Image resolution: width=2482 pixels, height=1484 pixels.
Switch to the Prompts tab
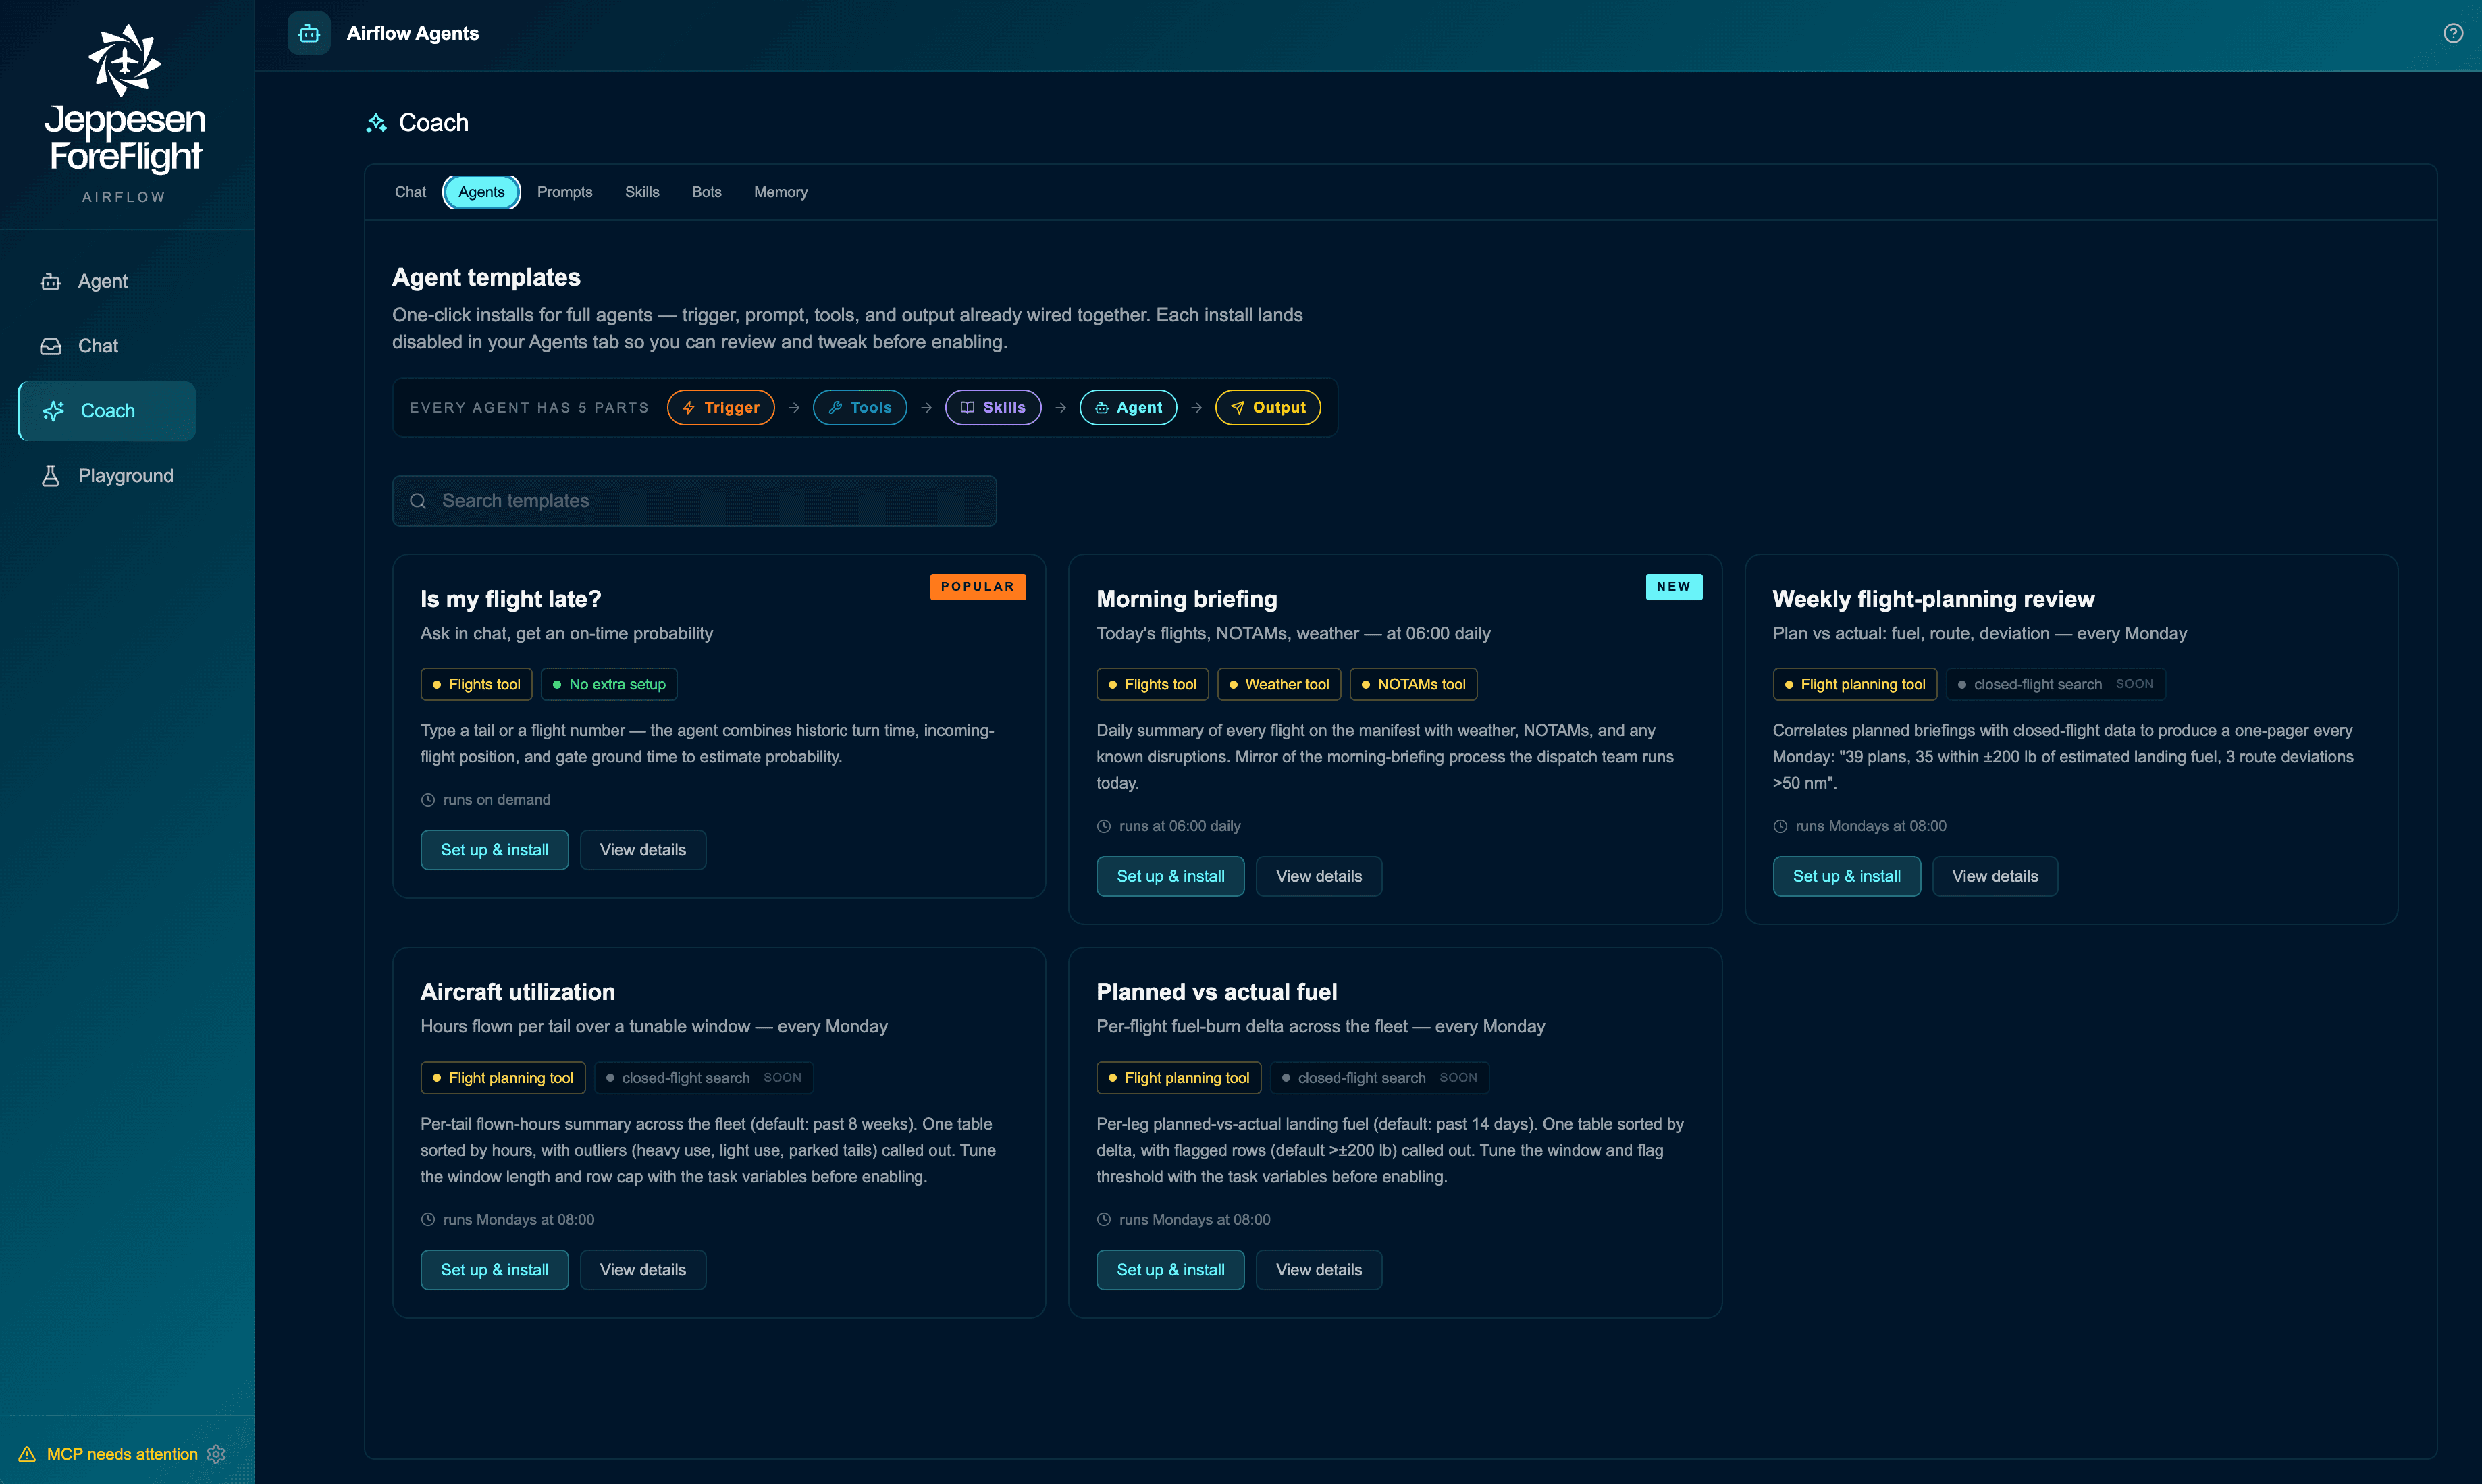[565, 192]
